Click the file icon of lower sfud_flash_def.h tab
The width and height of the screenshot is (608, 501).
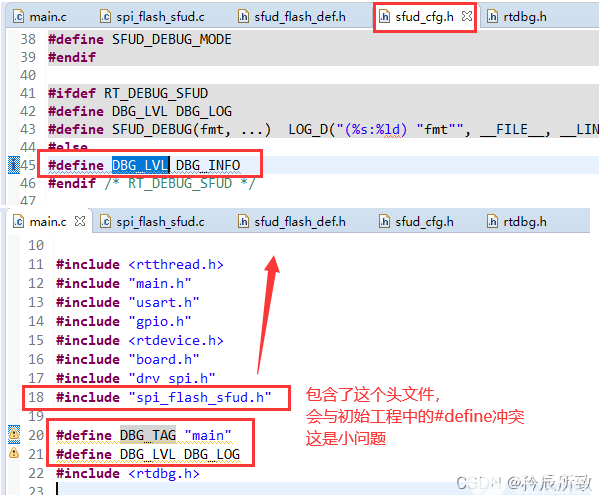[x=243, y=222]
